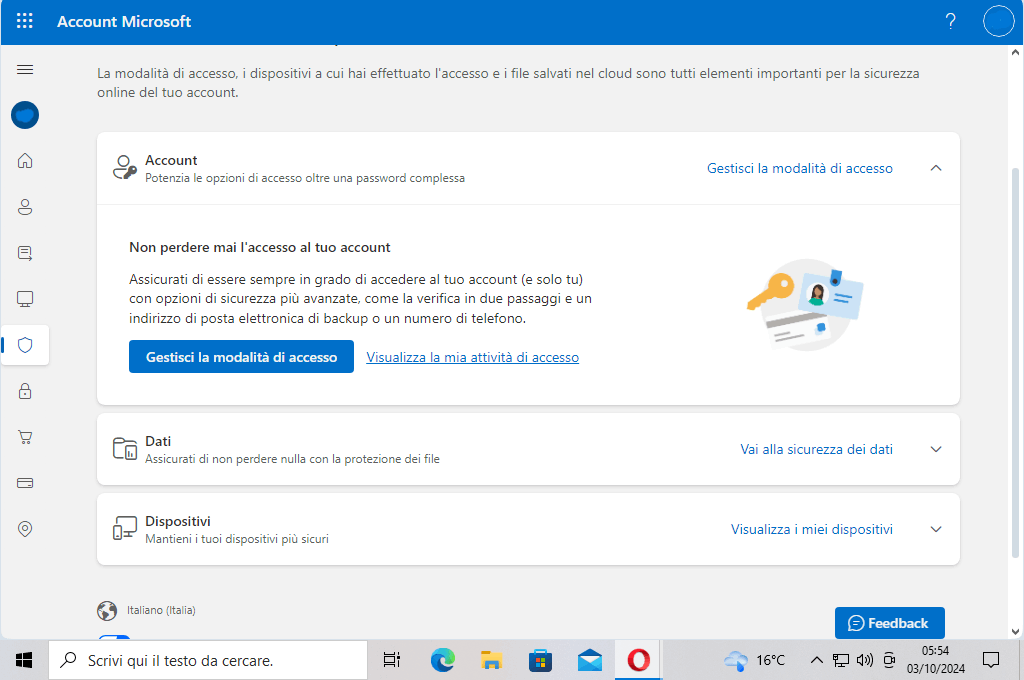Open the notification center icon
The width and height of the screenshot is (1024, 680).
pyautogui.click(x=991, y=660)
